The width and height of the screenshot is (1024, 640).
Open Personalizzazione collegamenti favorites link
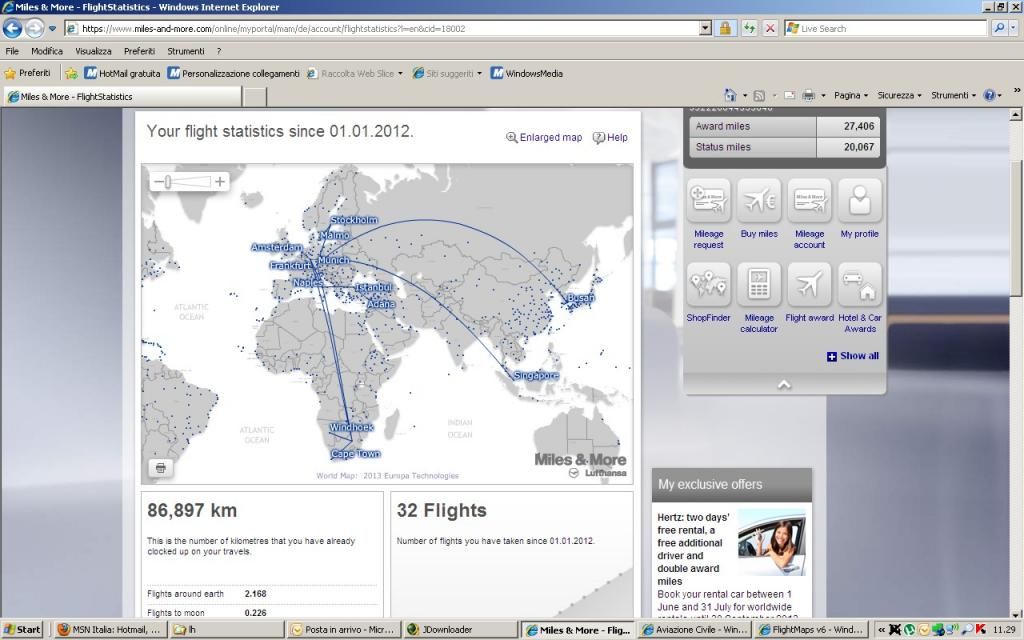233,73
